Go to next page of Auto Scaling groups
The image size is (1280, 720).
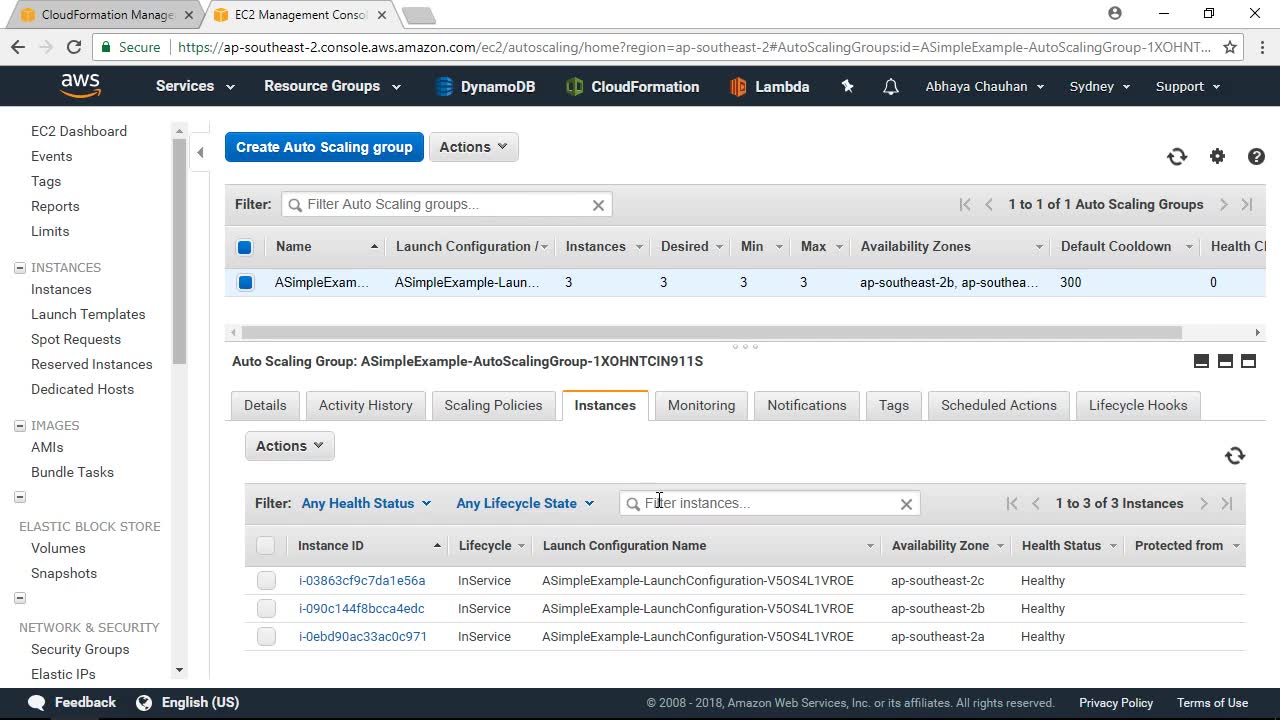pos(1223,204)
